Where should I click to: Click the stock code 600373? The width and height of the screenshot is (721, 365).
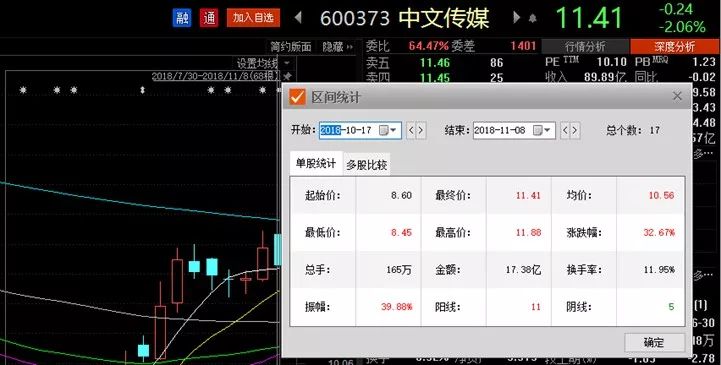pos(355,19)
